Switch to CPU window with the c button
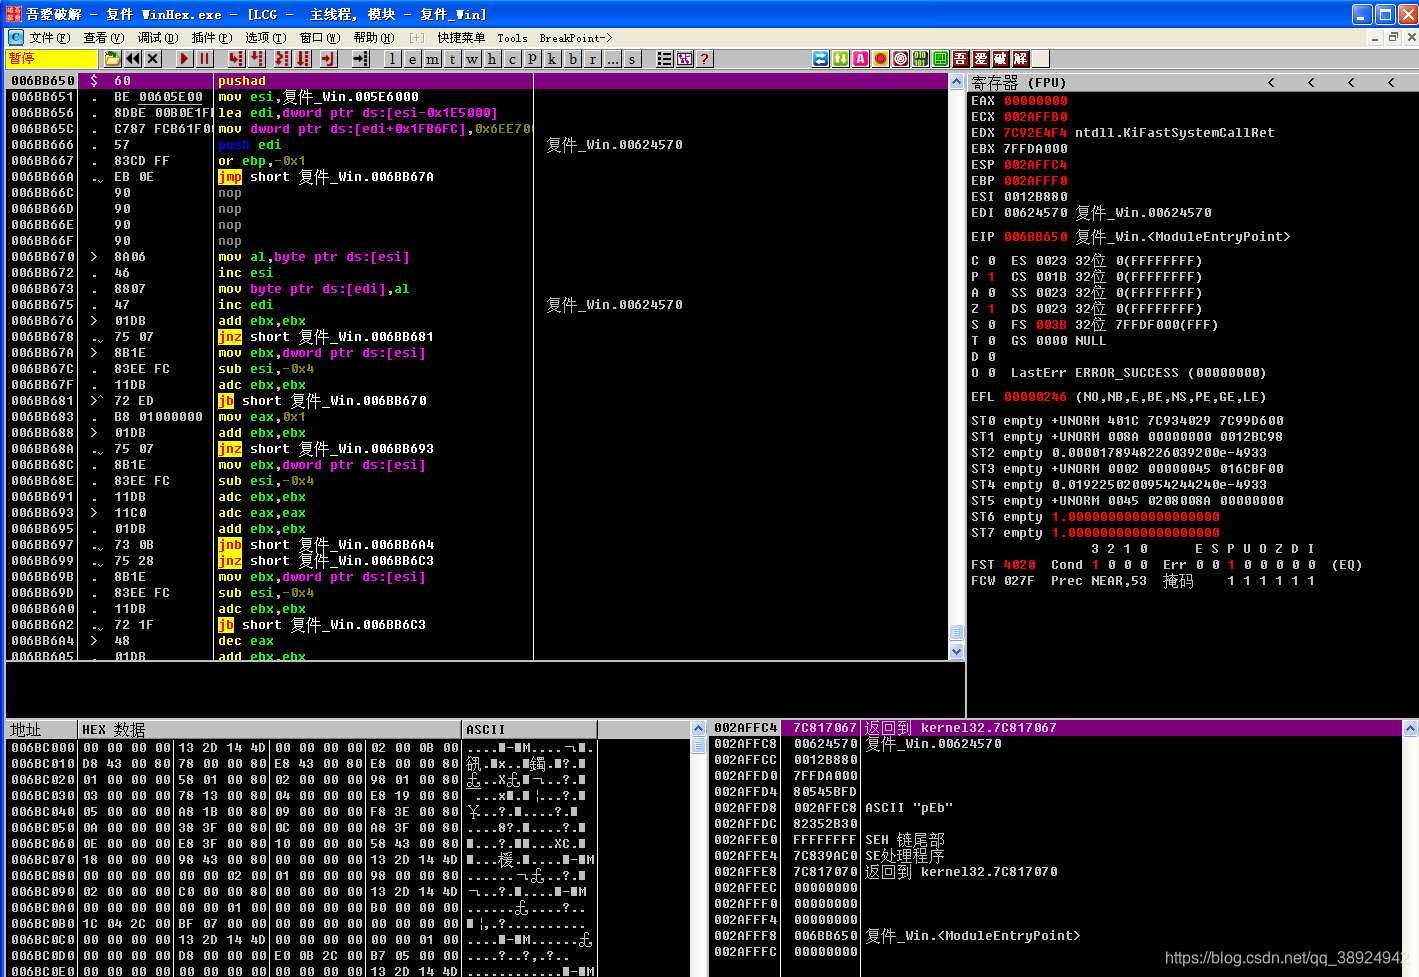 tap(512, 59)
